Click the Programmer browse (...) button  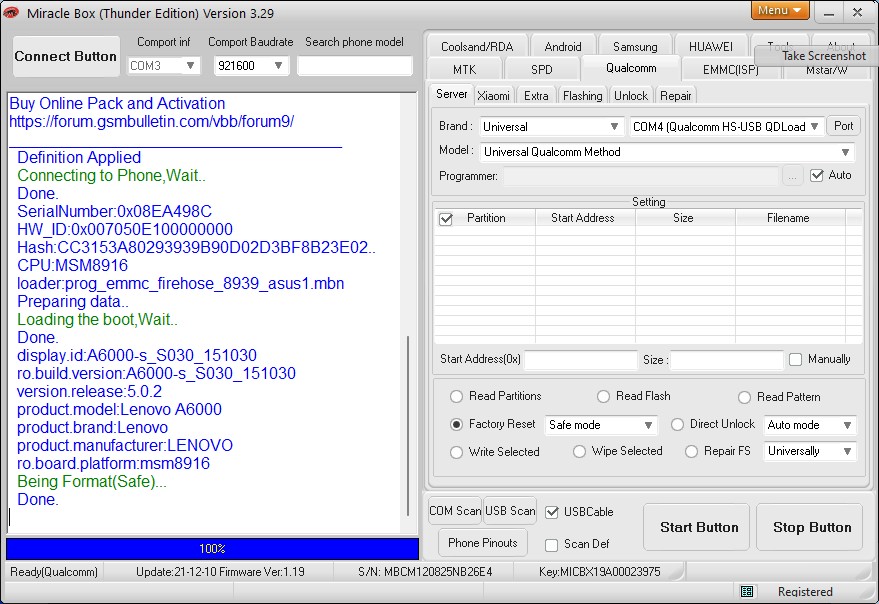click(x=792, y=177)
